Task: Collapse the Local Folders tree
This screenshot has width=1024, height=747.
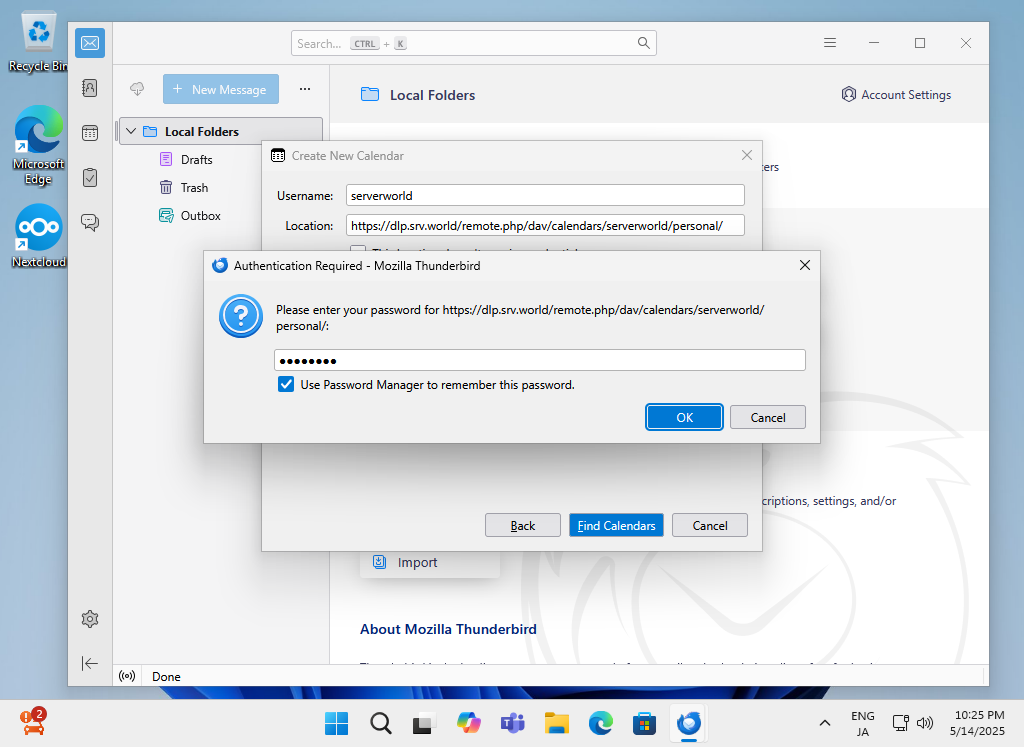Action: (130, 130)
